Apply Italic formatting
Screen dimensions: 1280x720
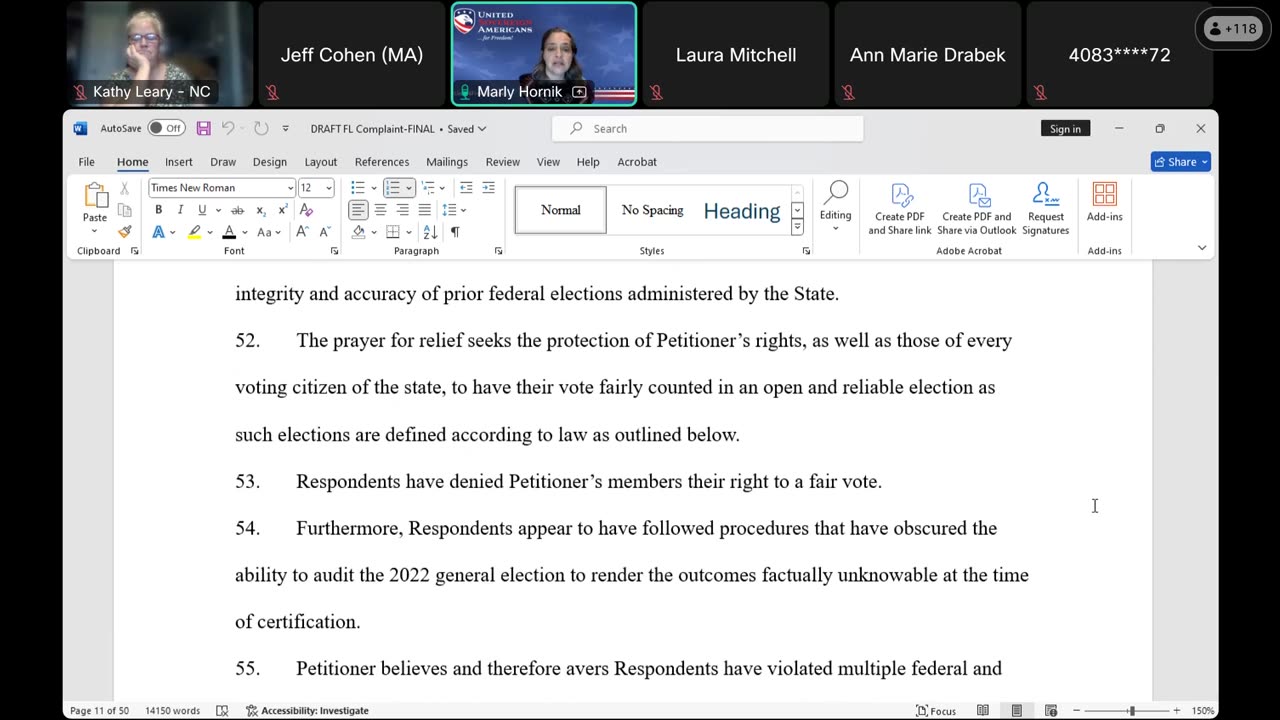click(x=180, y=210)
